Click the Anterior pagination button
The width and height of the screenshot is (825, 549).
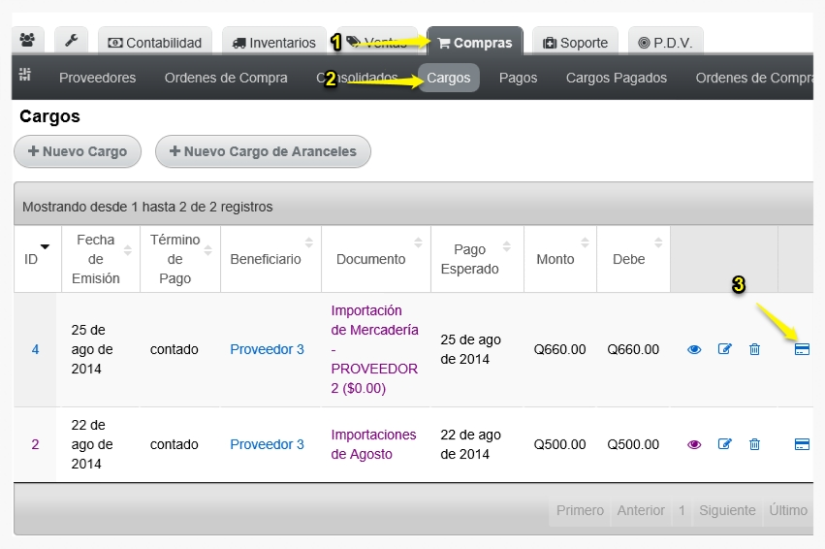[x=641, y=510]
